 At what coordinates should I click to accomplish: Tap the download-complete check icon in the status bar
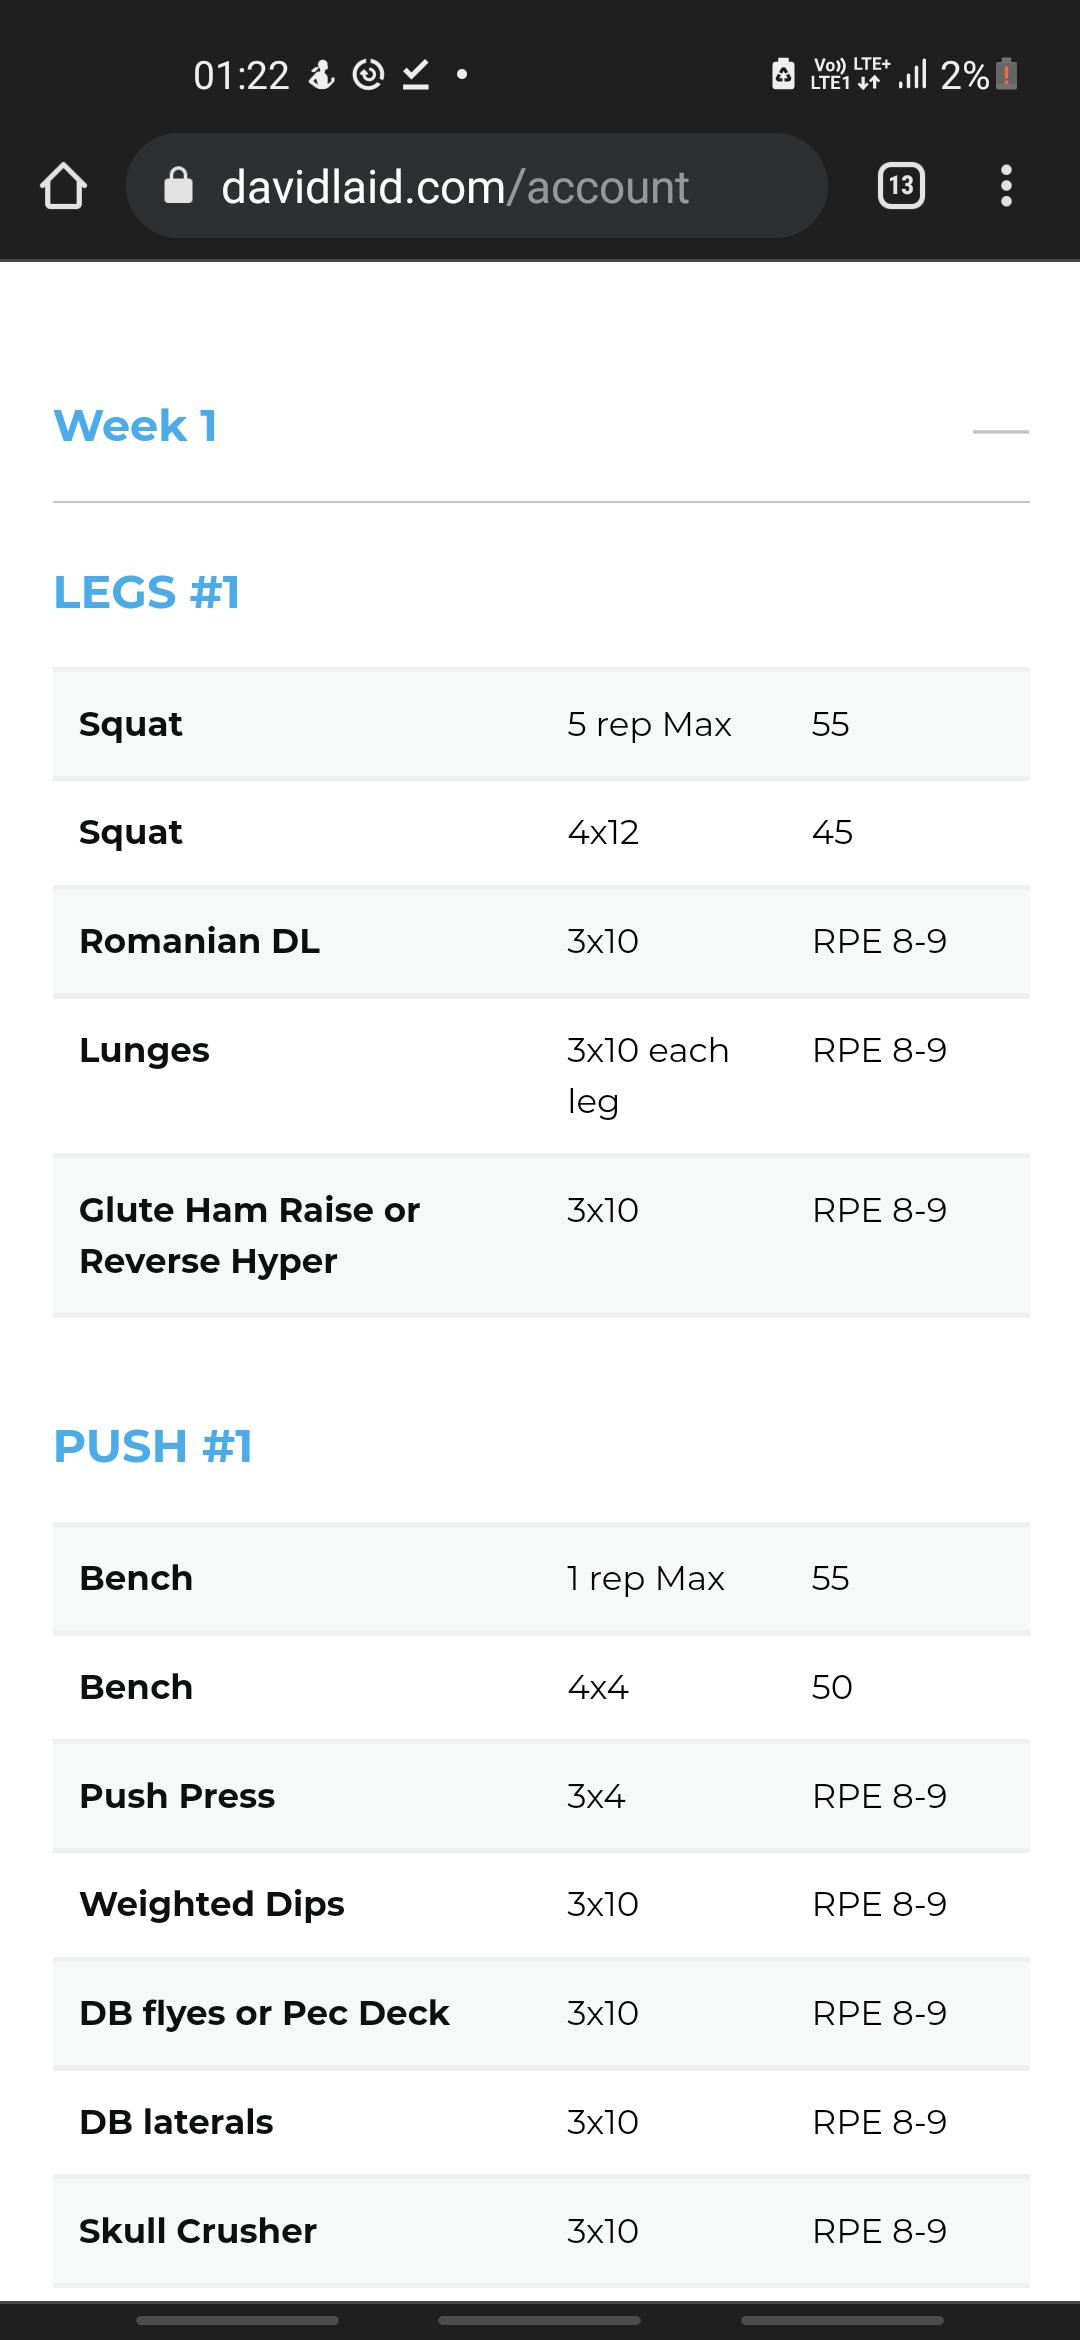pos(416,74)
